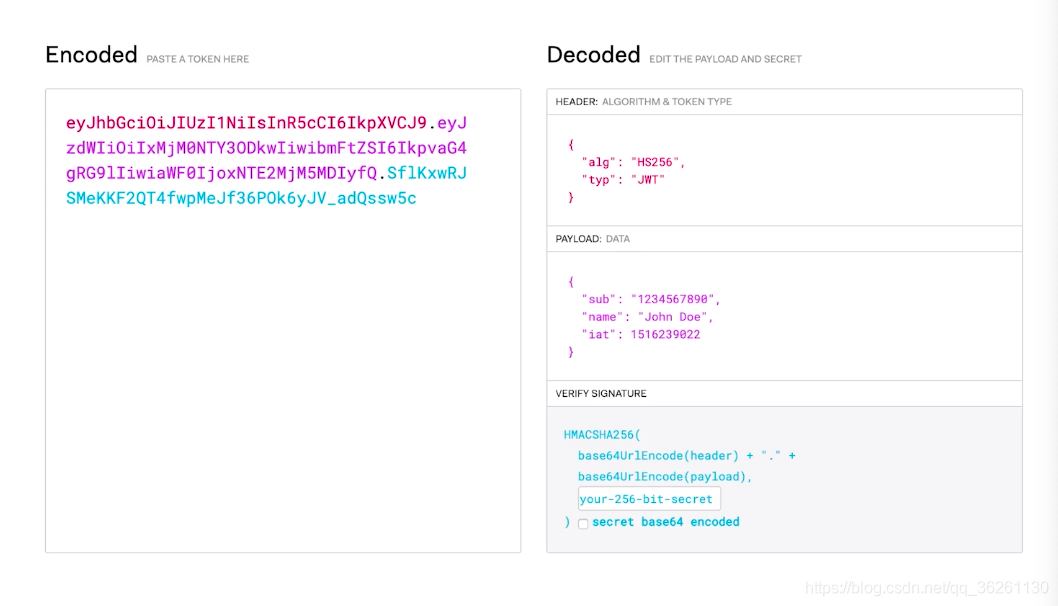Click the "alg": "HS256" line
Screen dimensions: 1058x606
point(633,162)
